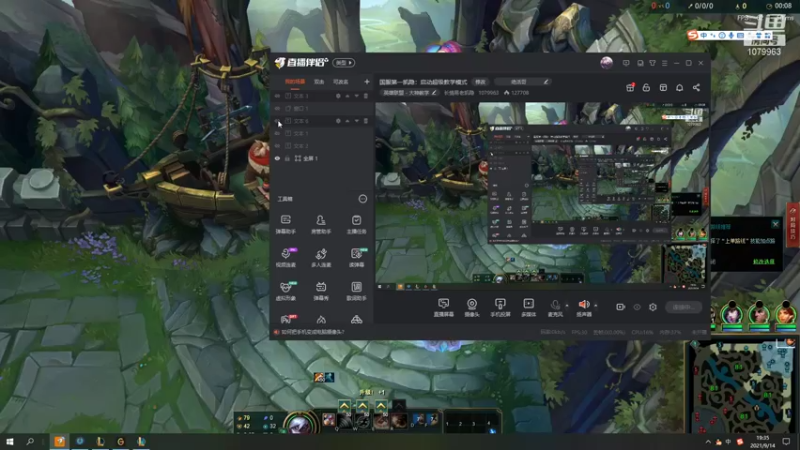The image size is (800, 450).
Task: Move 文本 6 source down
Action: click(x=357, y=121)
